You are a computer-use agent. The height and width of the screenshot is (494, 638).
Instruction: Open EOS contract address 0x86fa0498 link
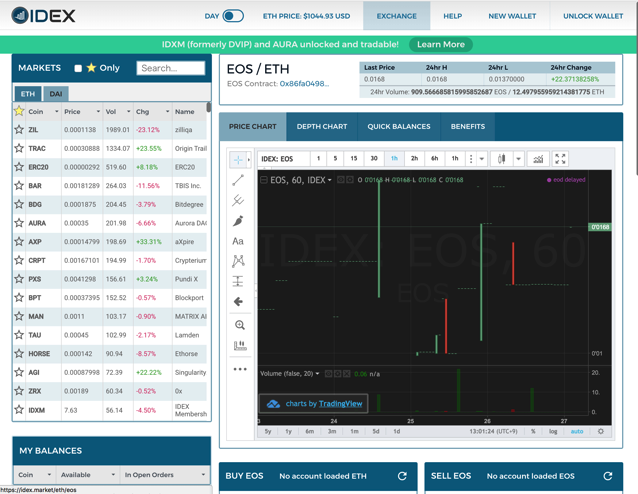(x=304, y=83)
